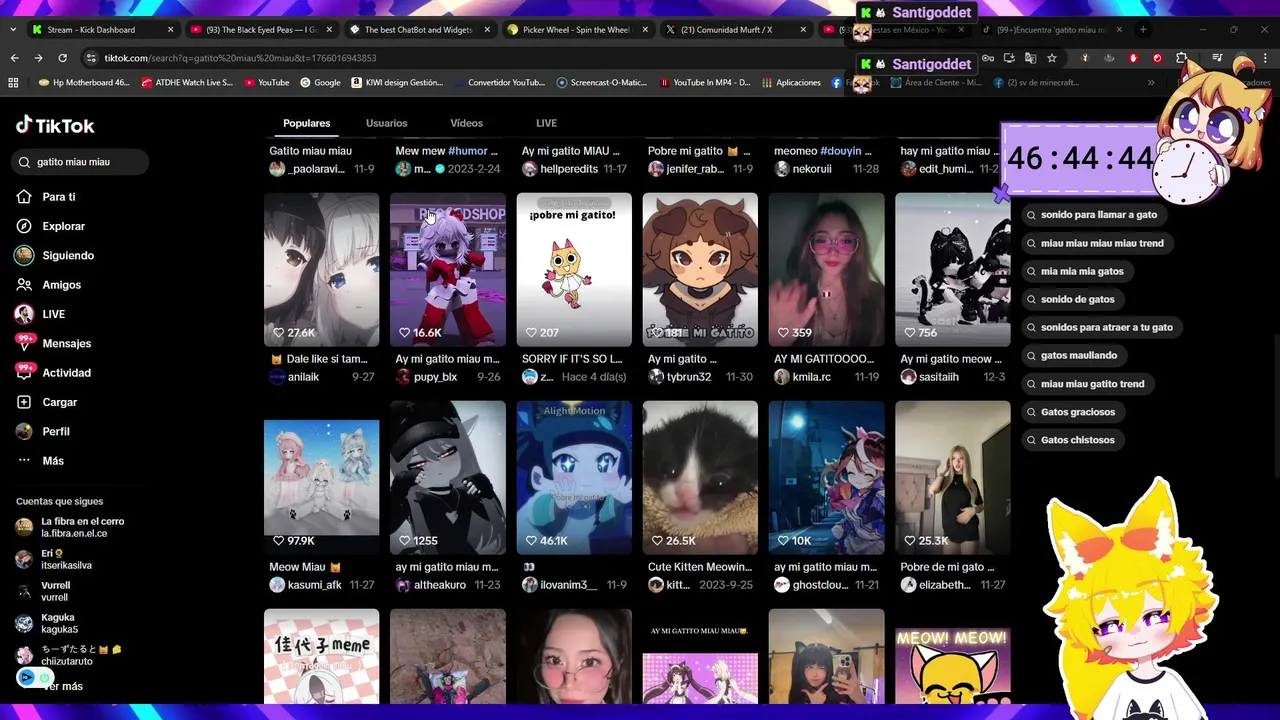
Task: Expand followed accounts with Ver más
Action: 62,686
